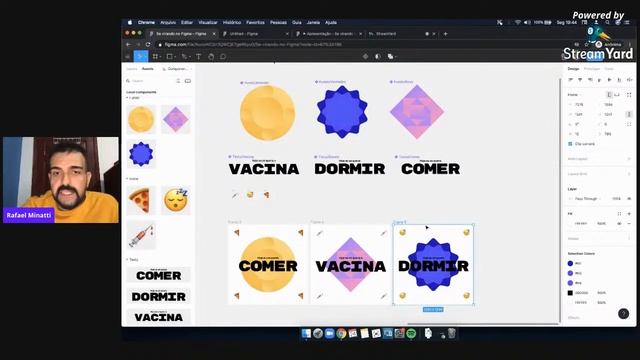Click Align bottom icon

tap(619, 80)
